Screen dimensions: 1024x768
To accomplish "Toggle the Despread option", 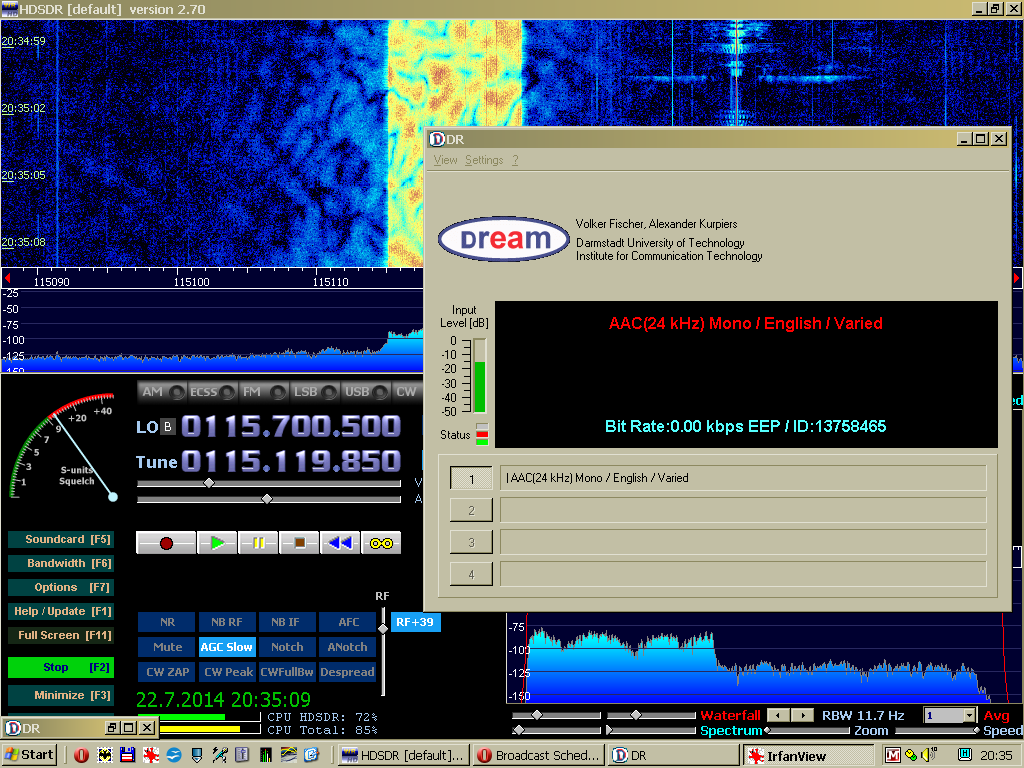I will 348,672.
